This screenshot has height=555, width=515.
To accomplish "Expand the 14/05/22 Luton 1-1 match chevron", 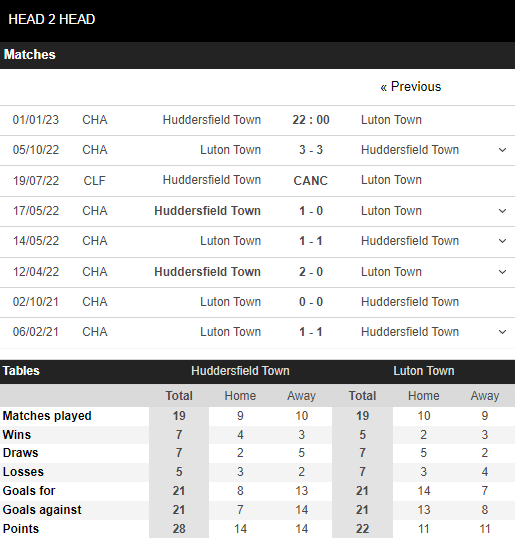I will (x=502, y=241).
